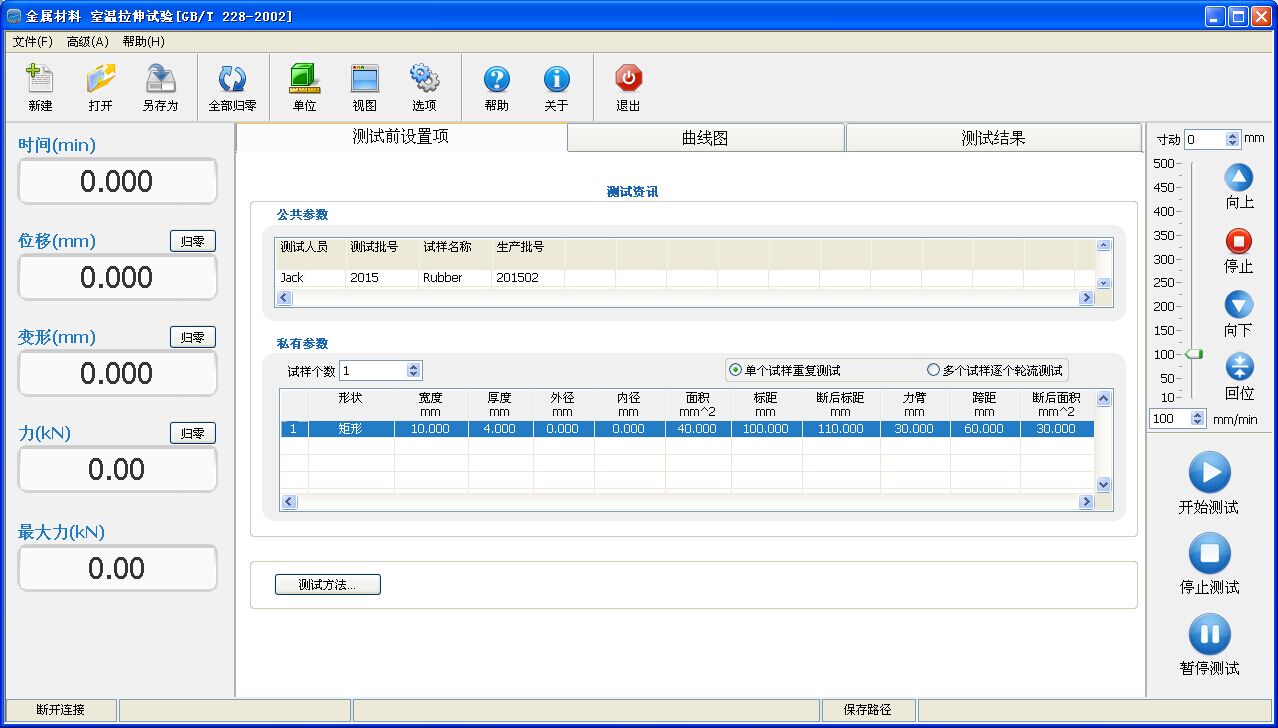Open a file with the 打开 icon

point(100,80)
